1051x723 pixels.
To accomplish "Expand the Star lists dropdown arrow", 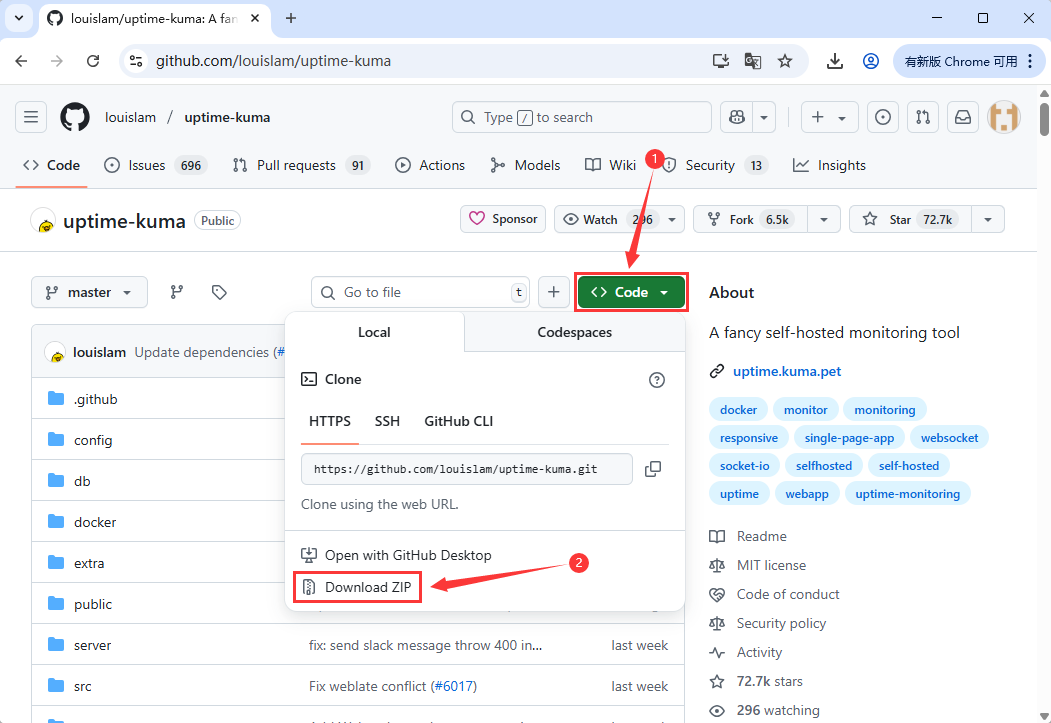I will click(987, 219).
